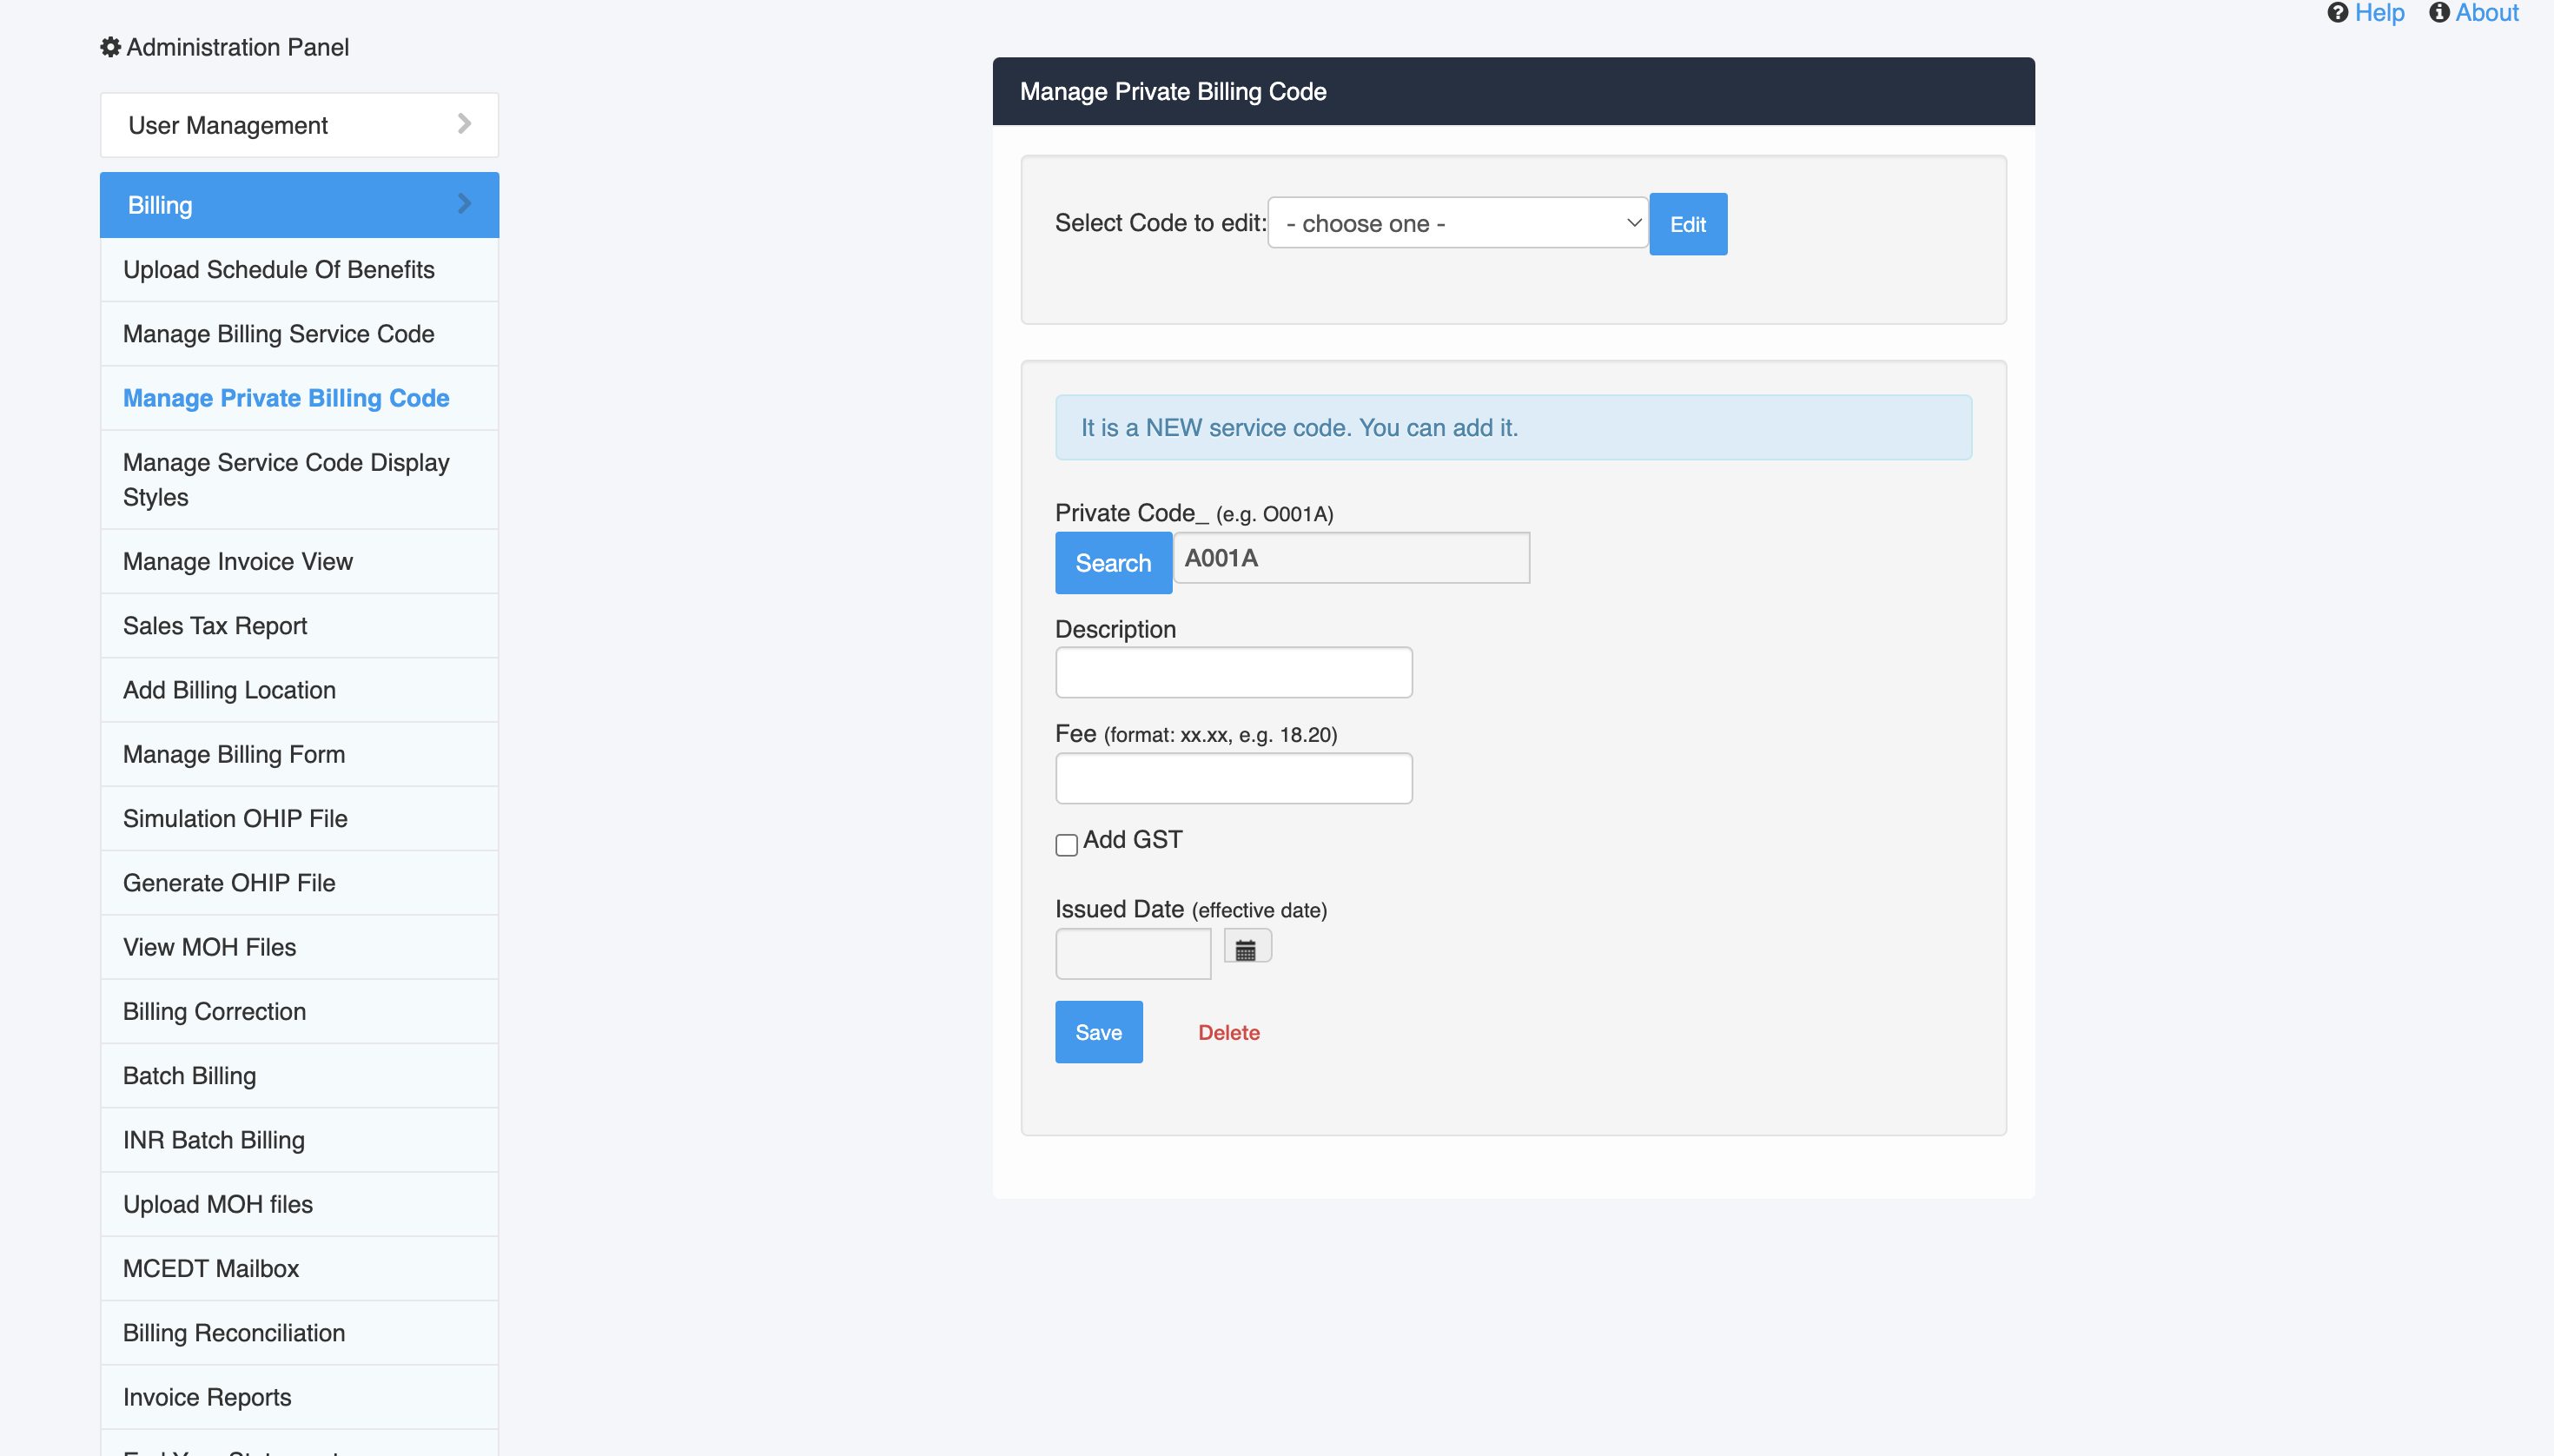Click the 'It is a NEW service code' notice
This screenshot has width=2554, height=1456.
point(1513,427)
